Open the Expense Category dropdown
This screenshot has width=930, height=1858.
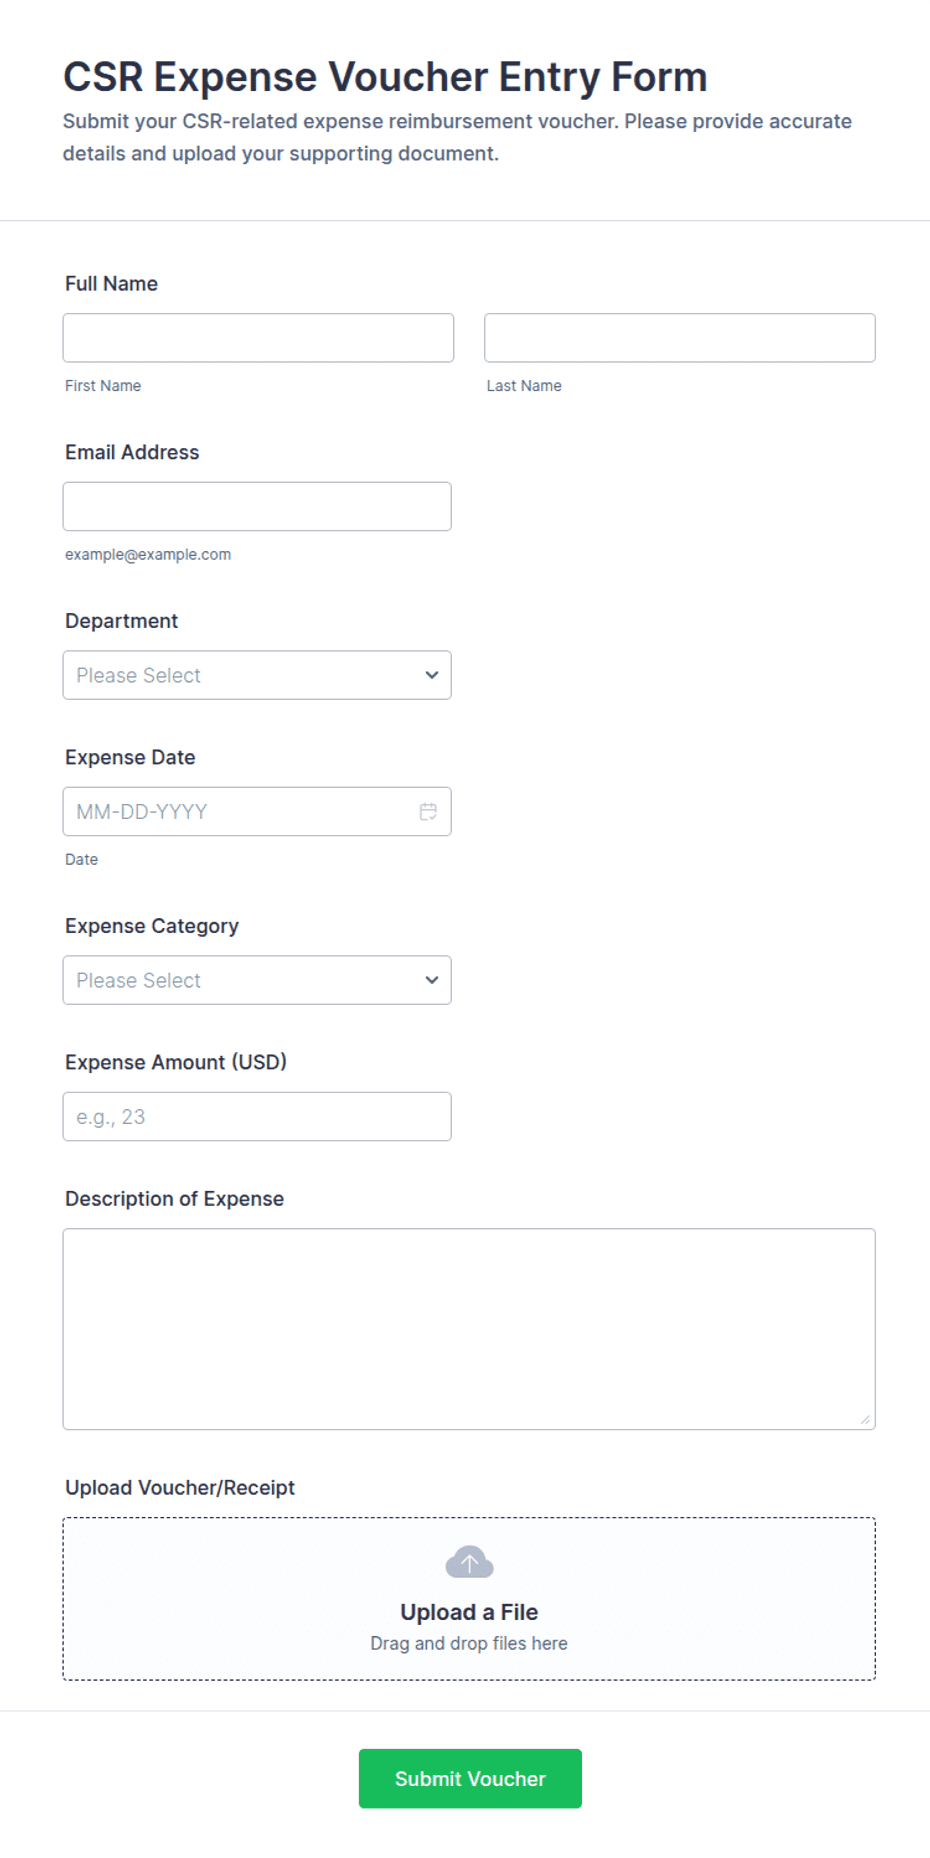257,980
